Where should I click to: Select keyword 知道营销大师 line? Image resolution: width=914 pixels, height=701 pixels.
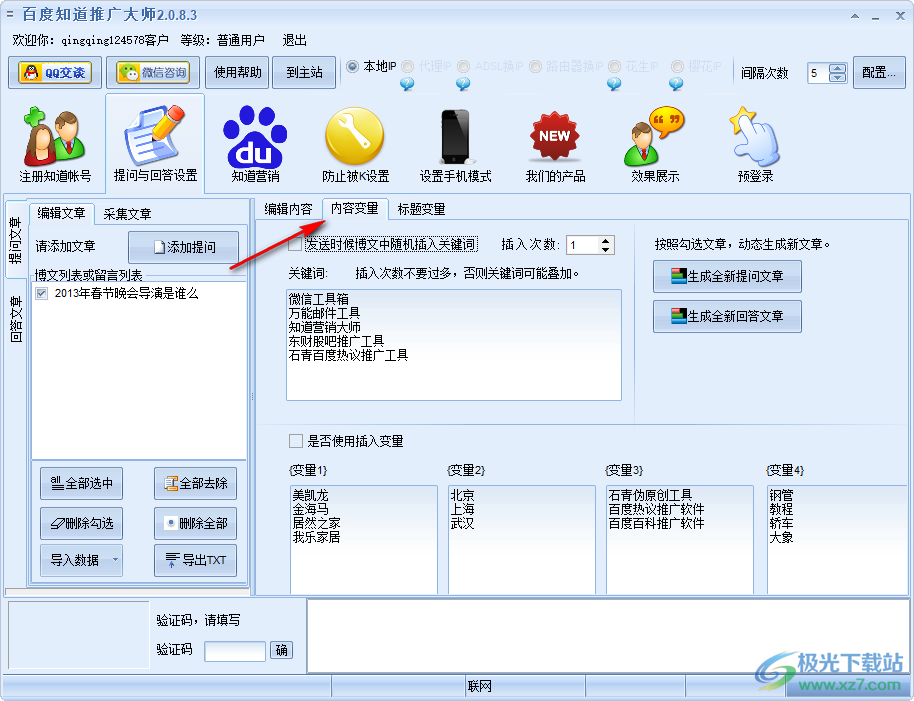click(325, 327)
